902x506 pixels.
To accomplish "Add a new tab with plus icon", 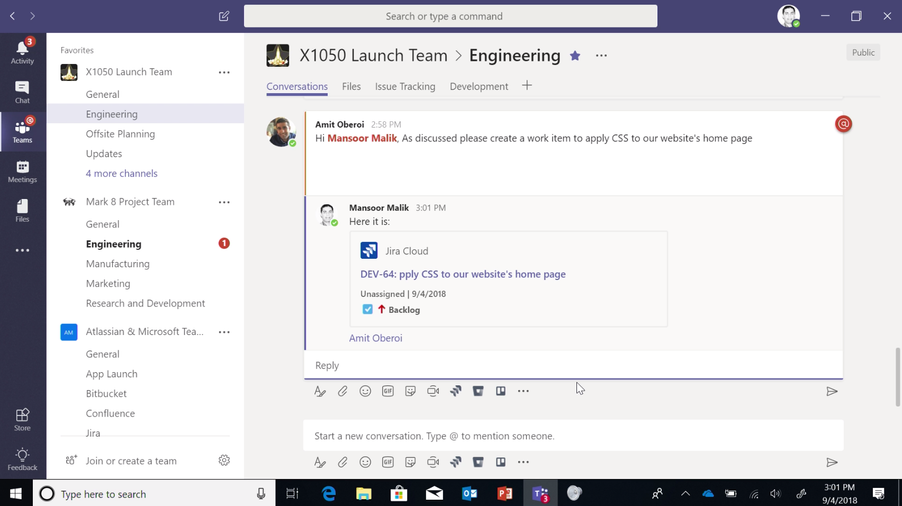I will [x=527, y=86].
